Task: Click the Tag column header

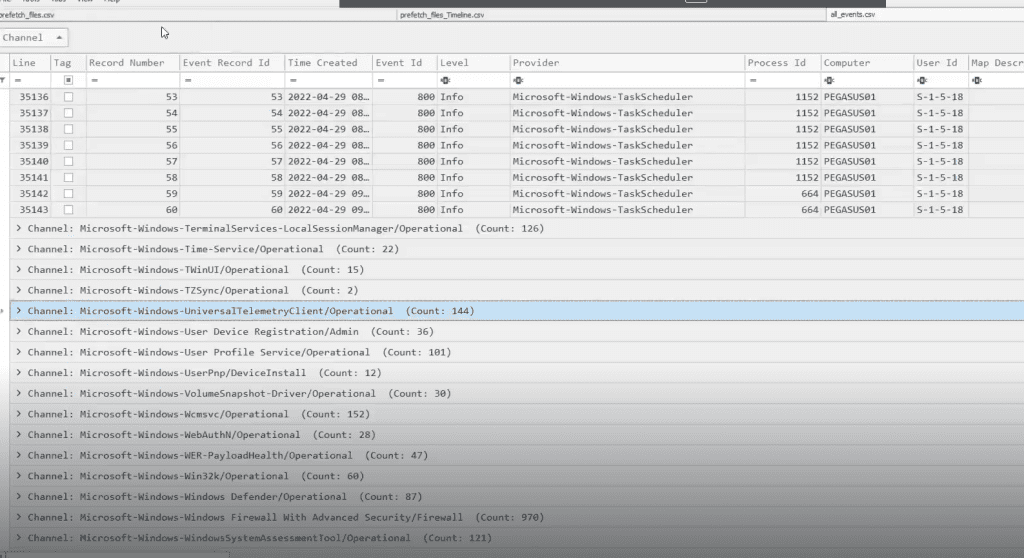Action: click(x=68, y=63)
